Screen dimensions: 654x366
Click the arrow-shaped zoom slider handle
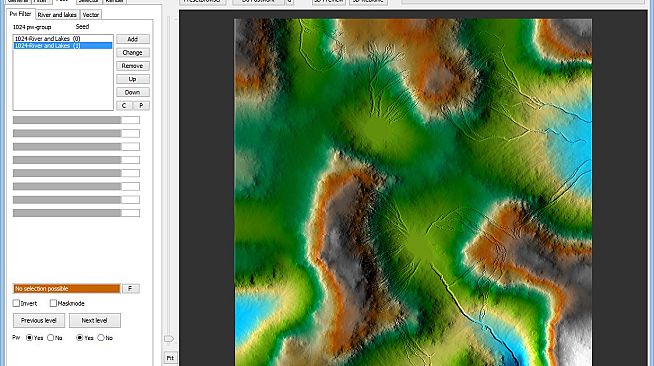click(x=169, y=338)
